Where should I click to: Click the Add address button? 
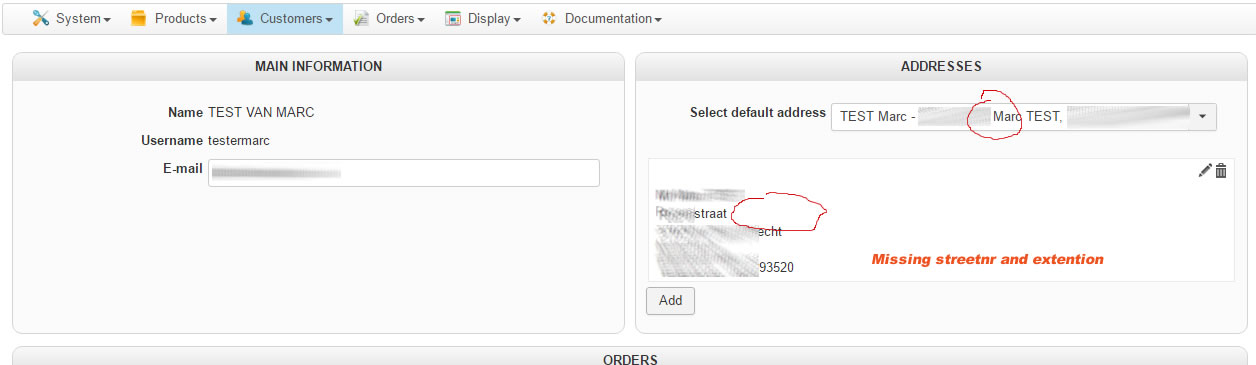coord(670,301)
